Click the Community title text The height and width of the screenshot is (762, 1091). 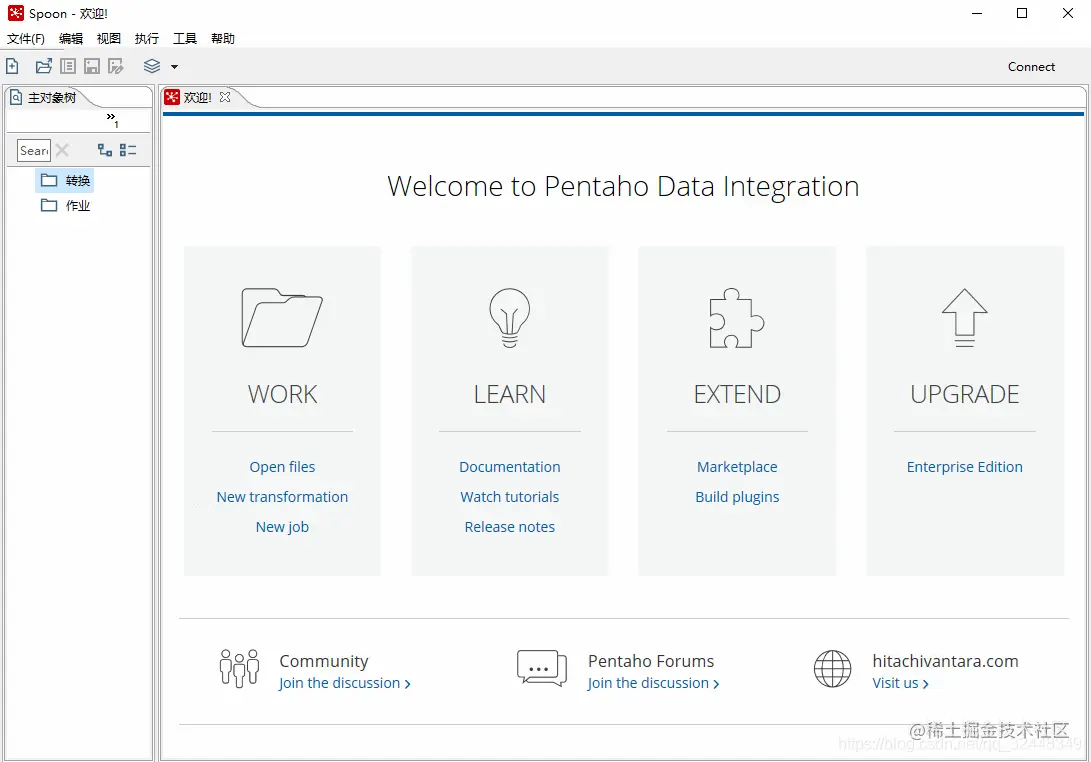(x=324, y=661)
